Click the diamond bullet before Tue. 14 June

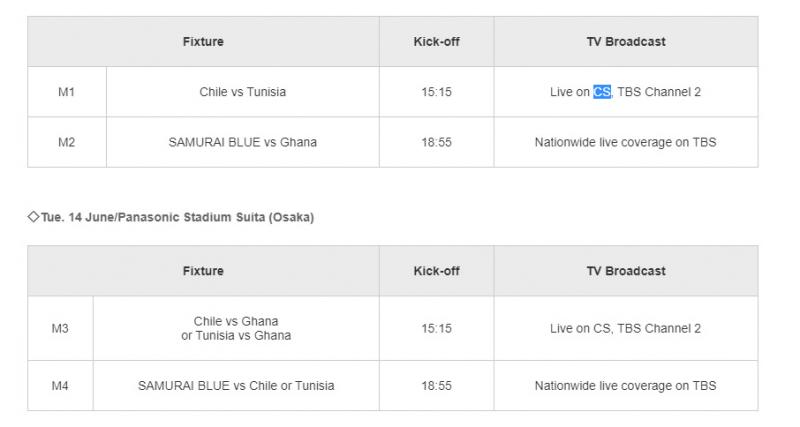33,217
